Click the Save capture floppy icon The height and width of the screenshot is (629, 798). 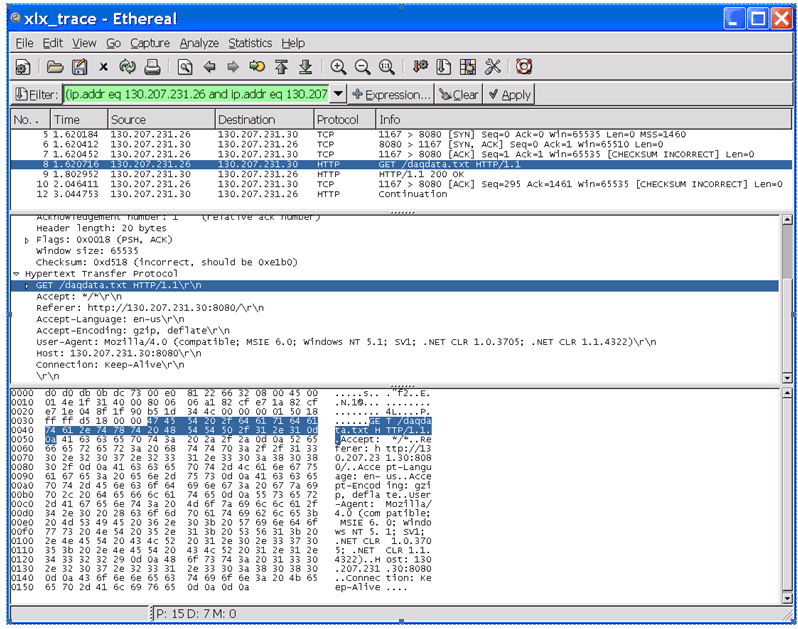(79, 67)
